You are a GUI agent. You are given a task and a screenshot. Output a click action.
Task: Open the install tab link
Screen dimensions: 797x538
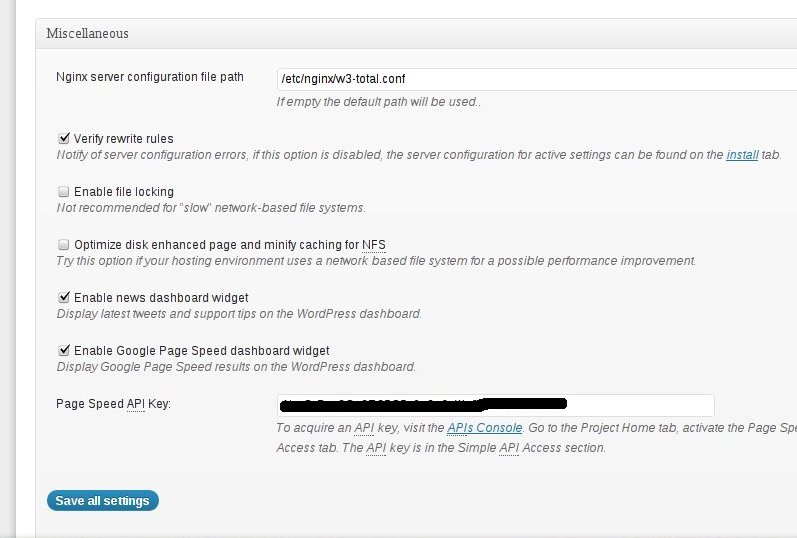tap(741, 155)
